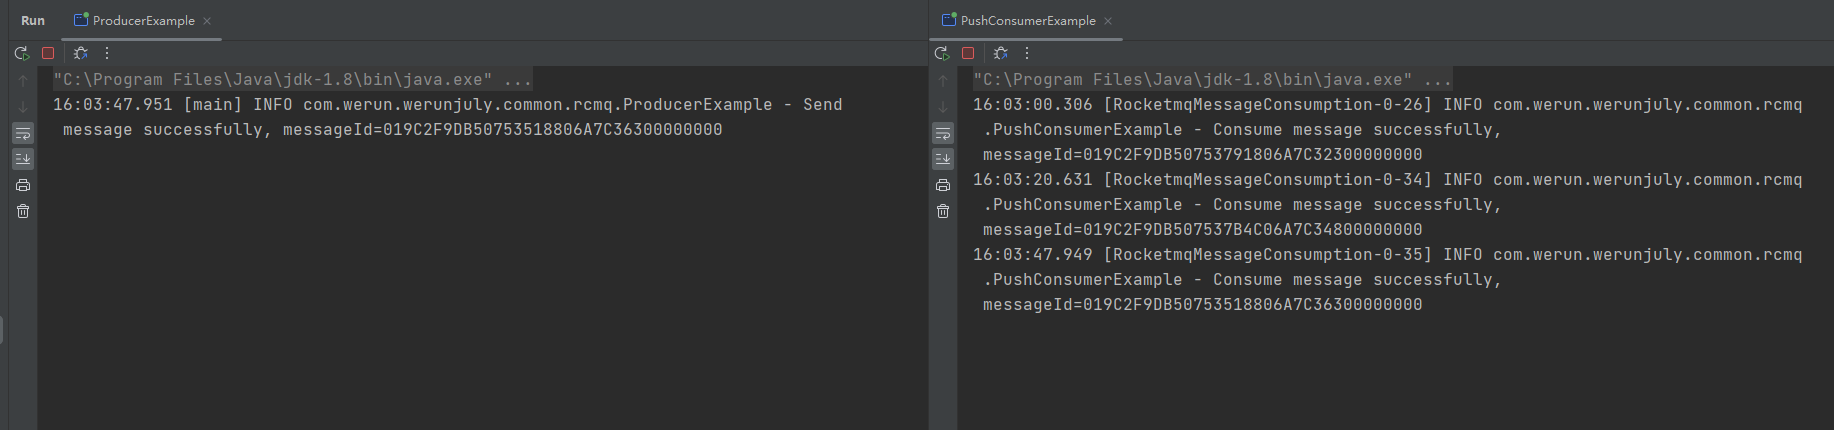Image resolution: width=1834 pixels, height=430 pixels.
Task: Toggle soft-wrap in ProducerExample console
Action: point(23,133)
